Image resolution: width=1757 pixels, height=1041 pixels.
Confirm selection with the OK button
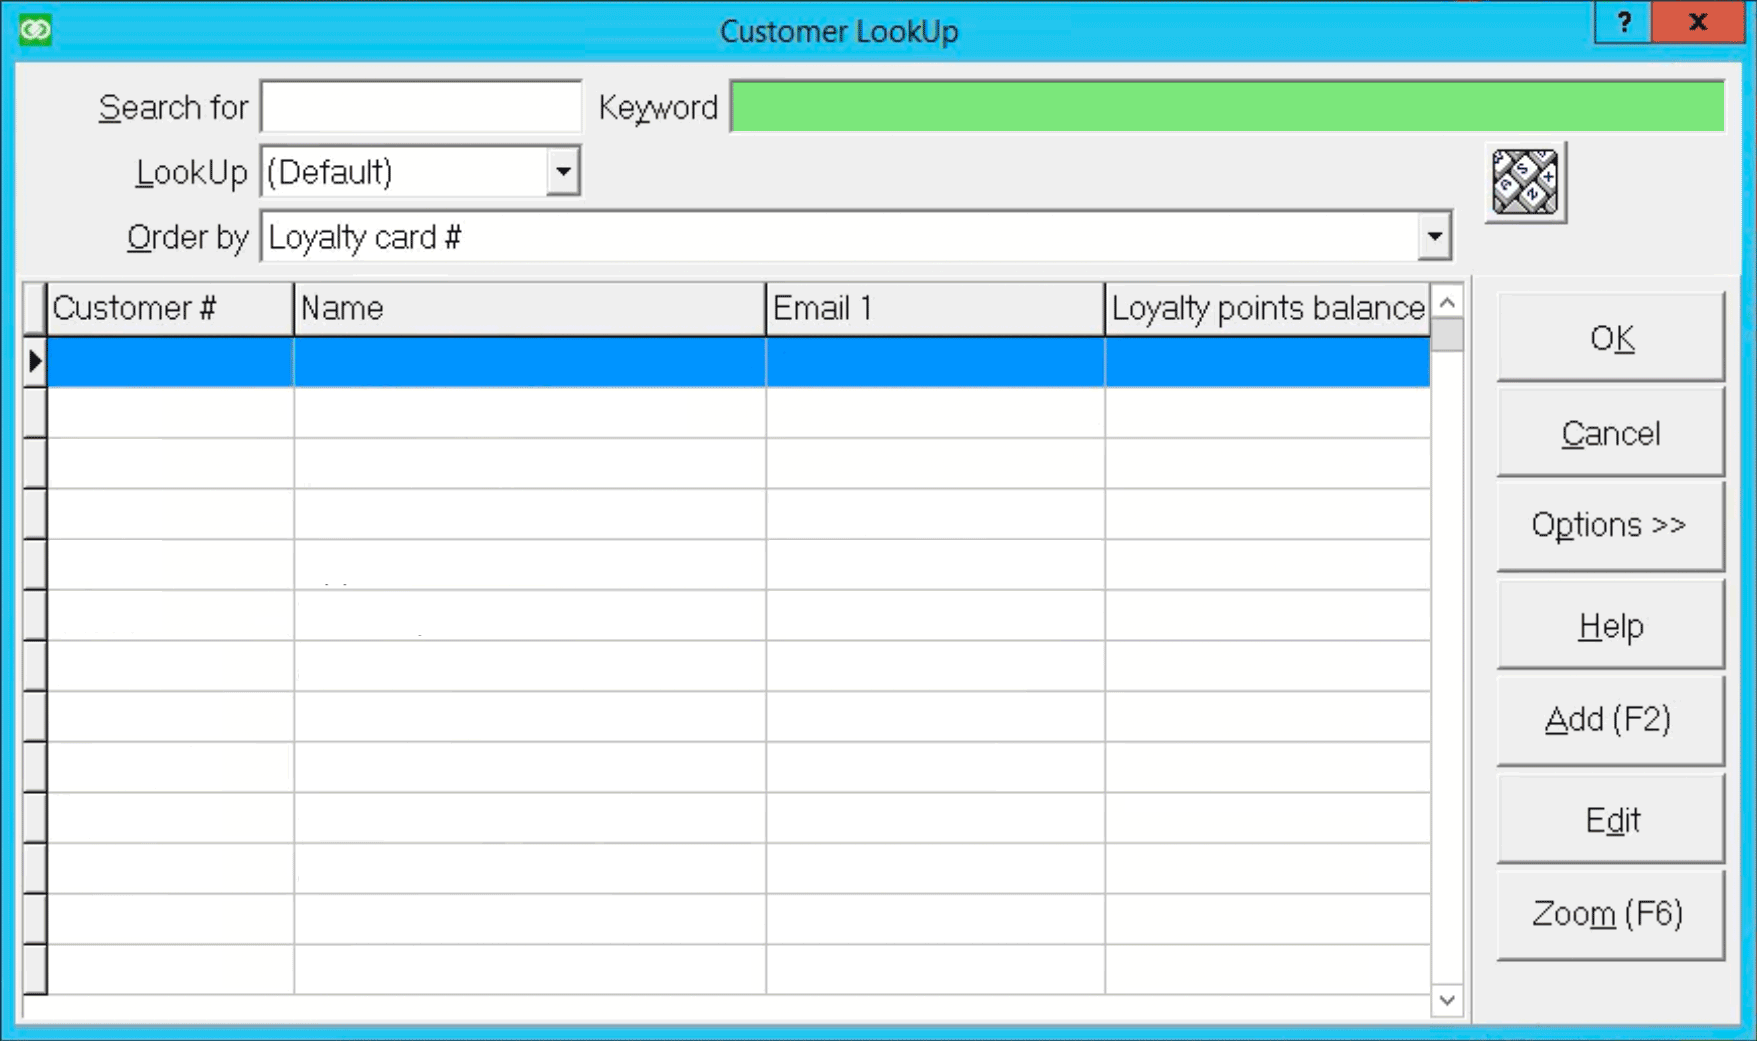[1609, 338]
